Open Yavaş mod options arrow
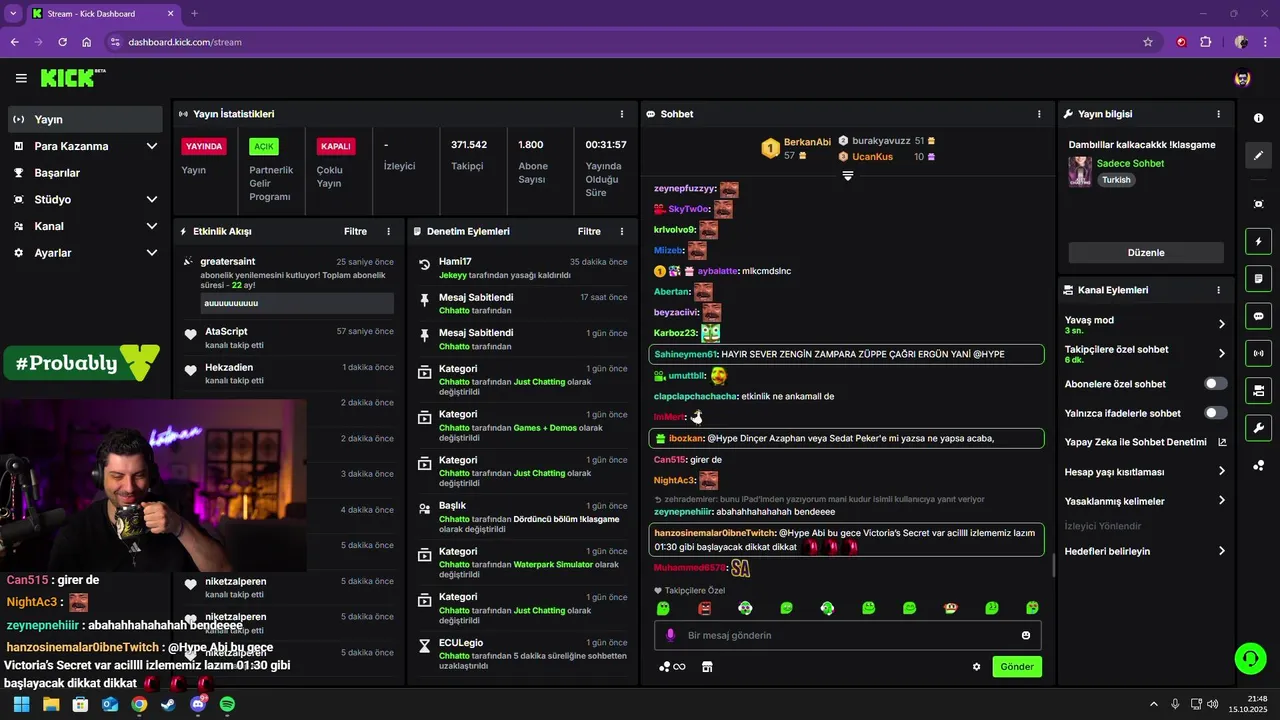The width and height of the screenshot is (1280, 720). click(x=1222, y=324)
